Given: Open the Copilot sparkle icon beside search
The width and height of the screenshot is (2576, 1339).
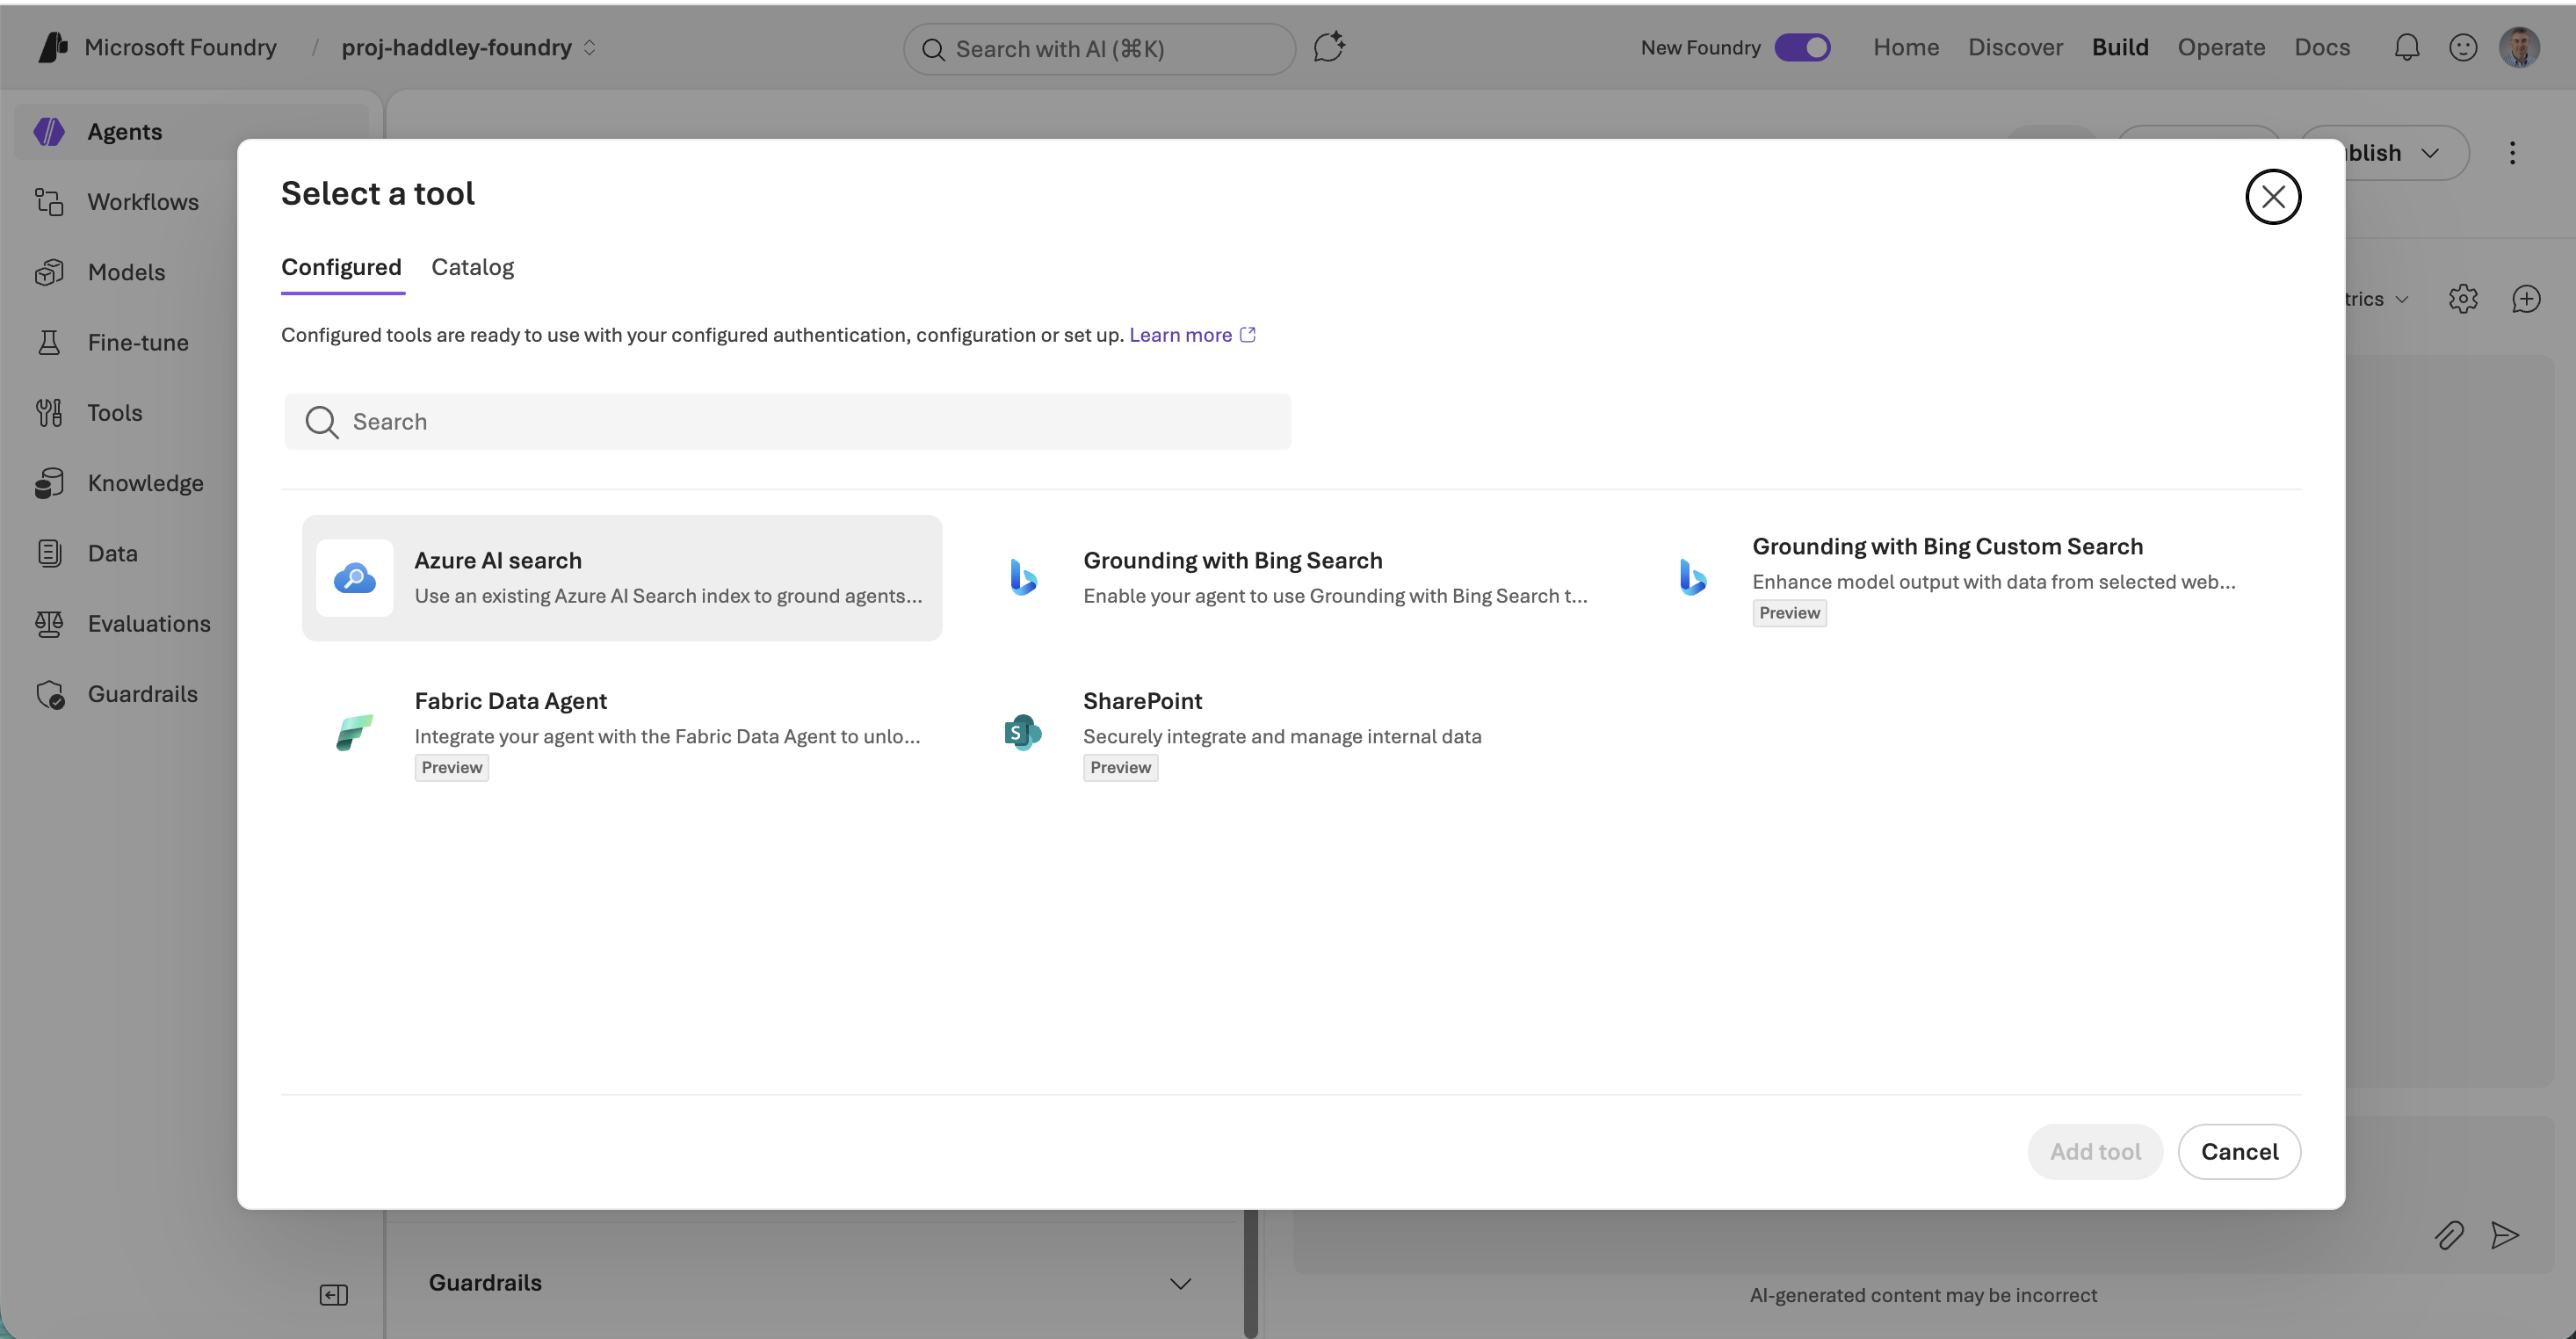Looking at the screenshot, I should coord(1329,46).
